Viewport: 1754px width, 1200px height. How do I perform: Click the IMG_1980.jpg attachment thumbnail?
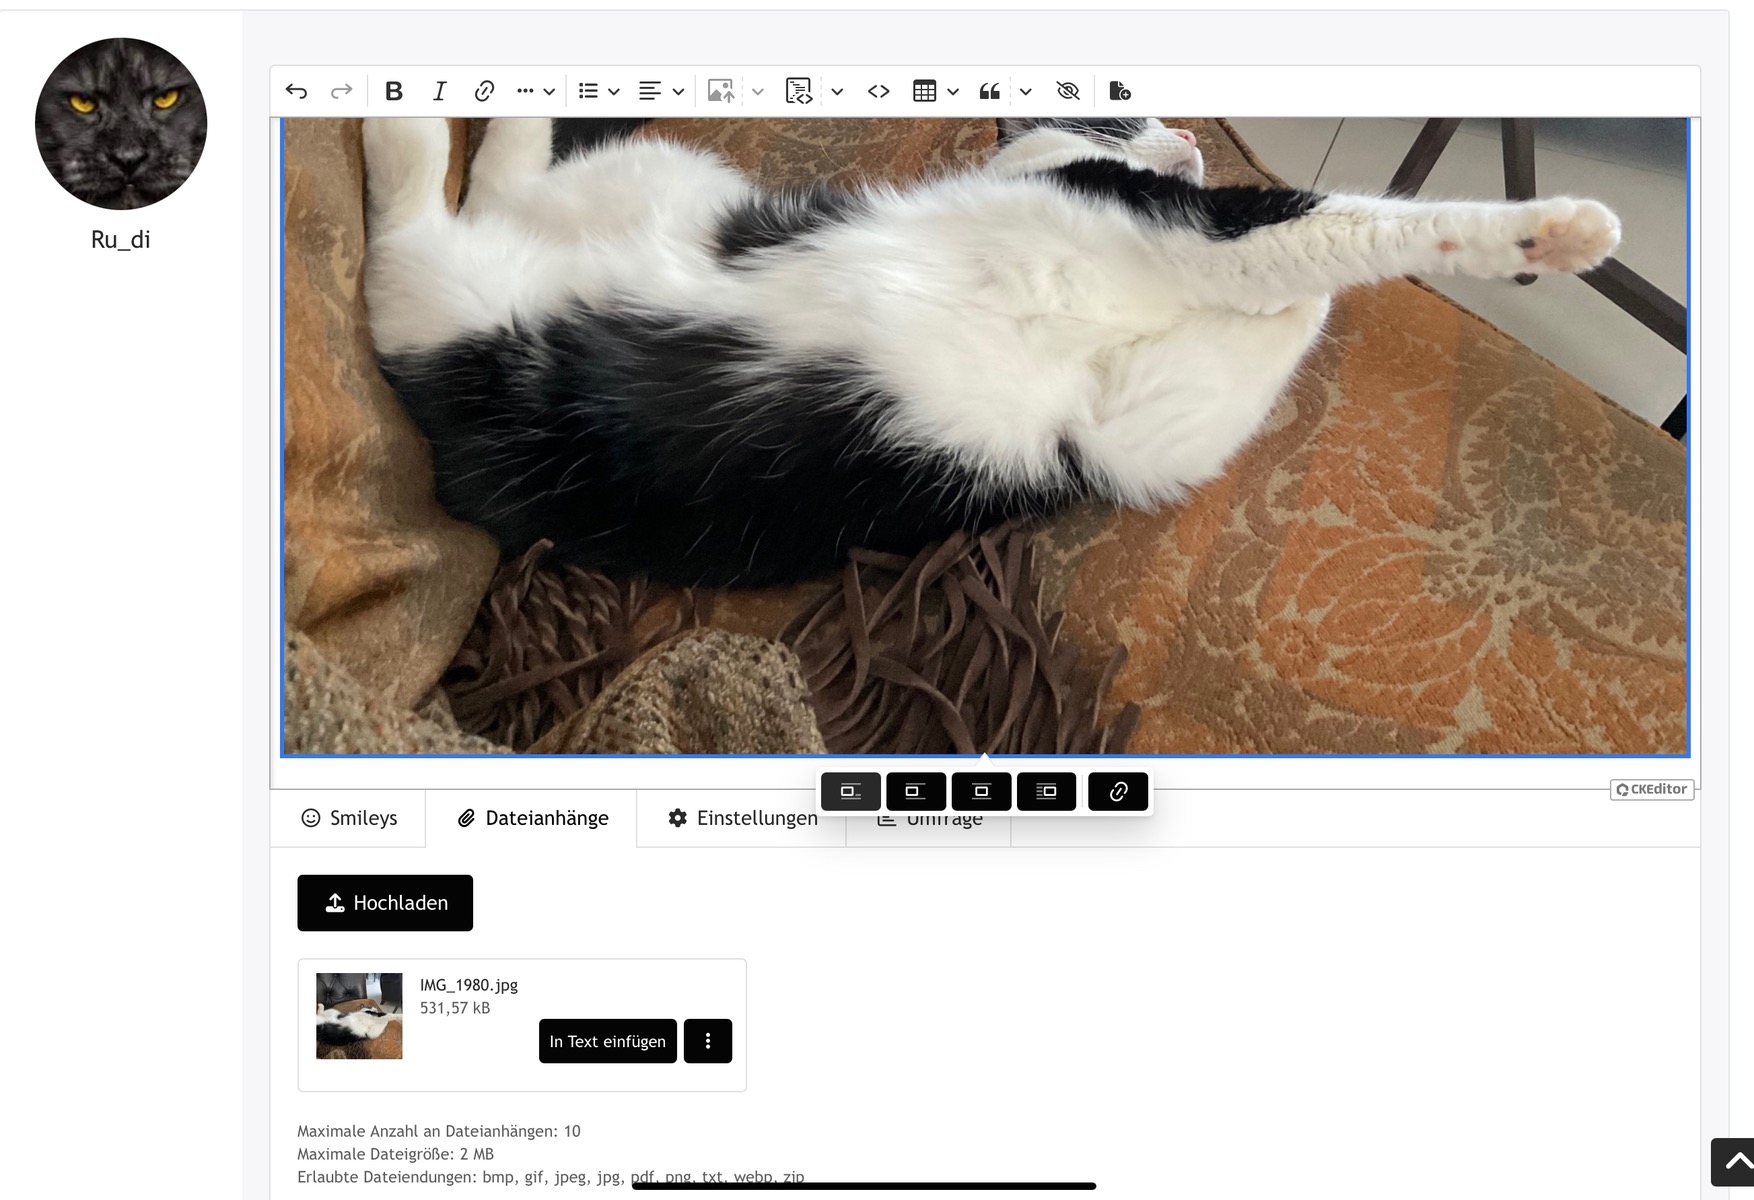point(359,1016)
